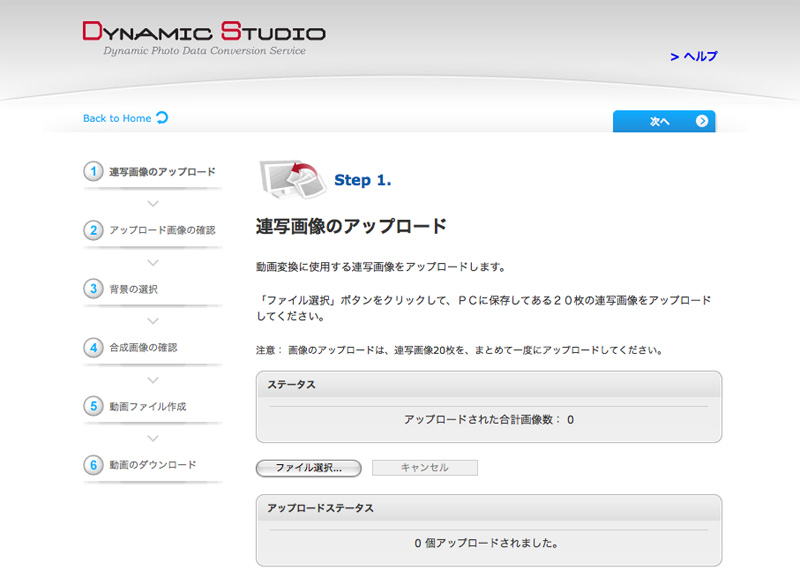
Task: Click the arrow icon on the 次へ button
Action: tap(702, 121)
